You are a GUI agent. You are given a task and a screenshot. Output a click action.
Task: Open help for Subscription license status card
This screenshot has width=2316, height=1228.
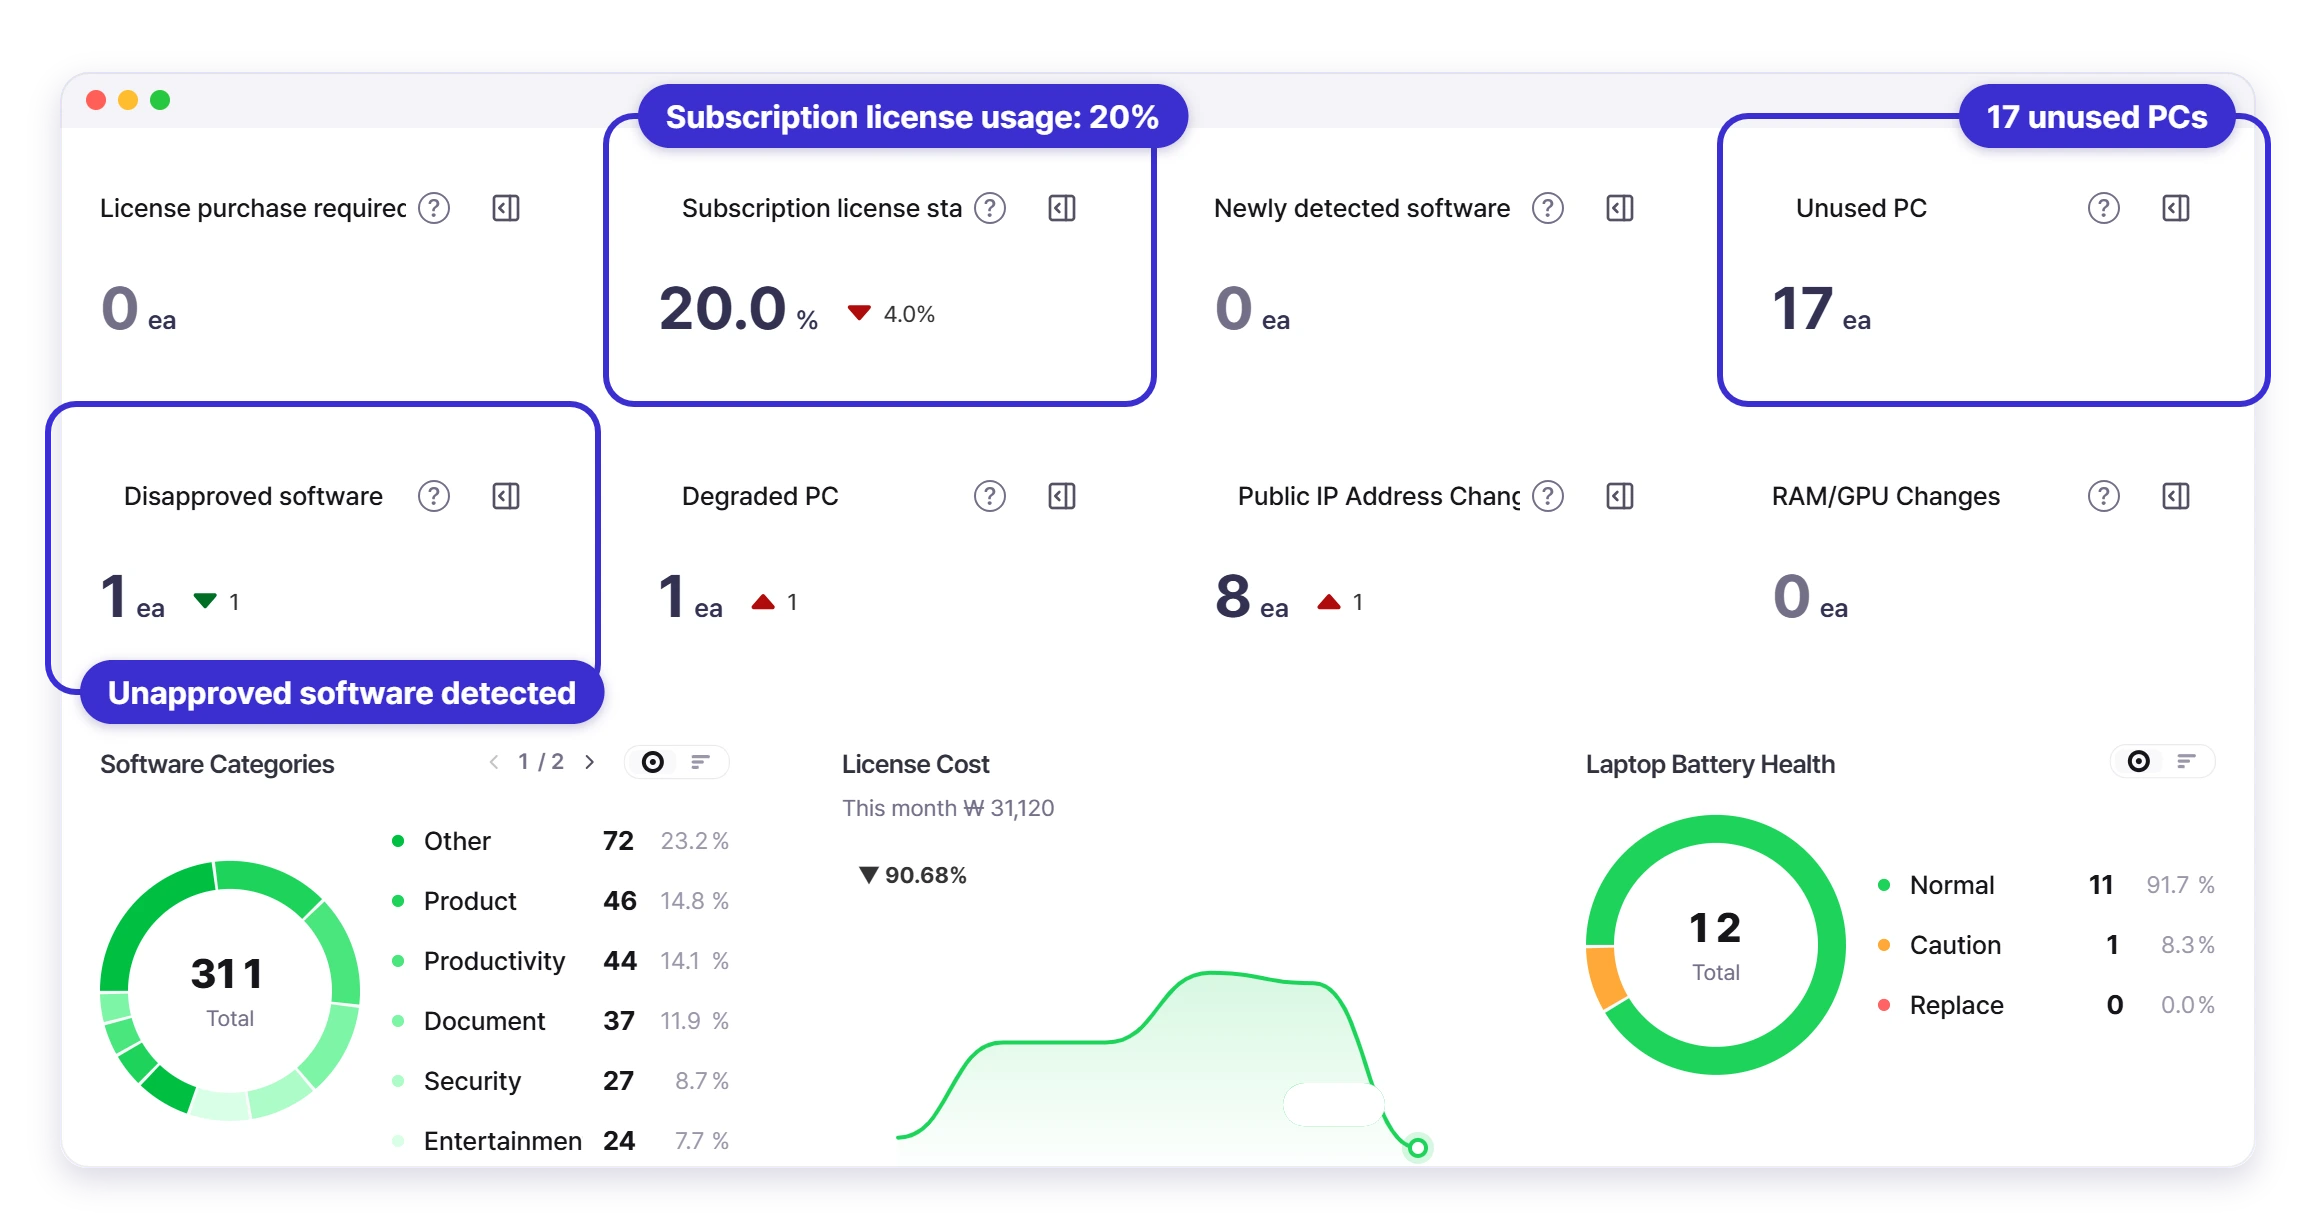click(x=990, y=208)
